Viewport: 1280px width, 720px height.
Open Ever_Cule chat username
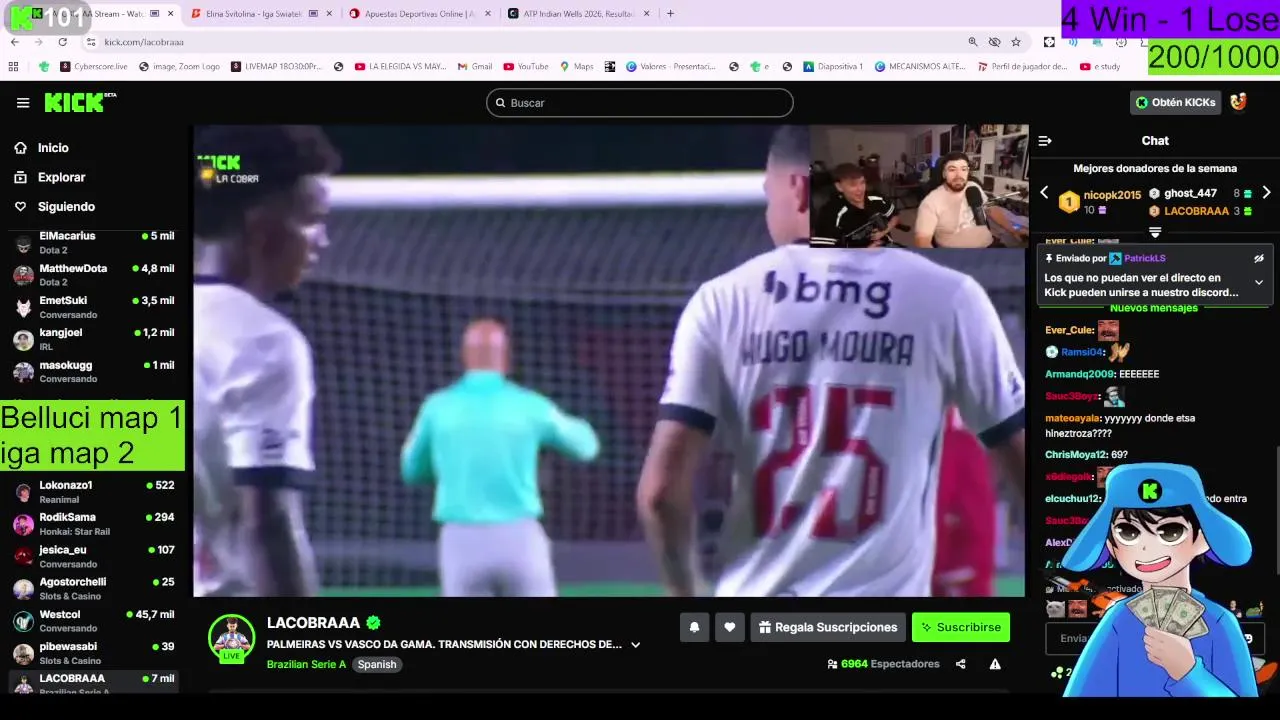[1069, 330]
